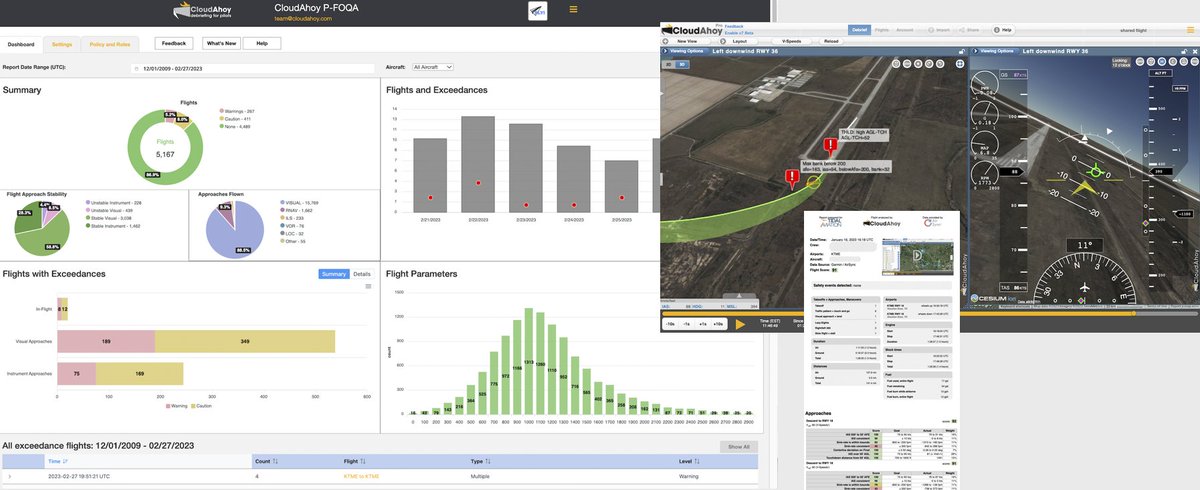Select Summary view for Flights with Exceedances

(333, 274)
